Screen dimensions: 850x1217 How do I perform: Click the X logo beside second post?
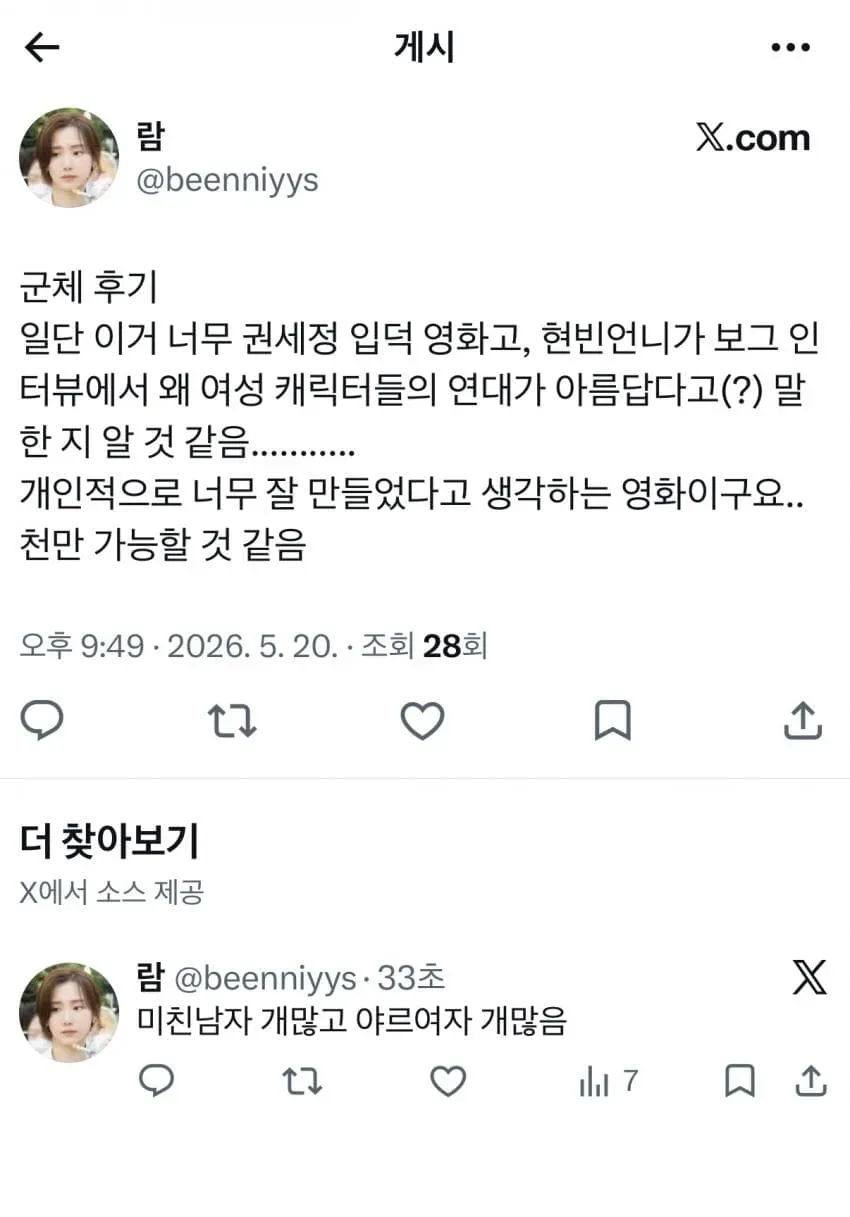[x=809, y=977]
